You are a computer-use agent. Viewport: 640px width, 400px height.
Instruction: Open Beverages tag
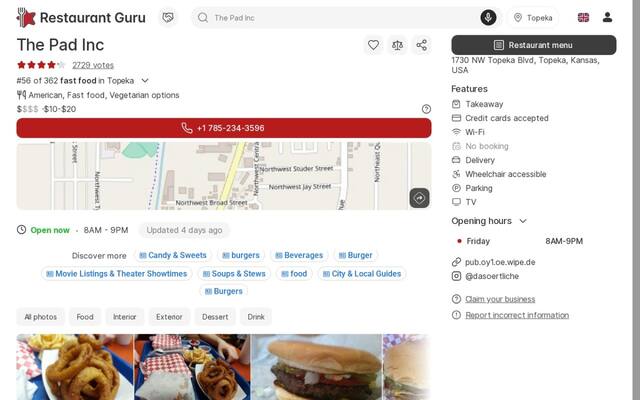[x=299, y=256]
